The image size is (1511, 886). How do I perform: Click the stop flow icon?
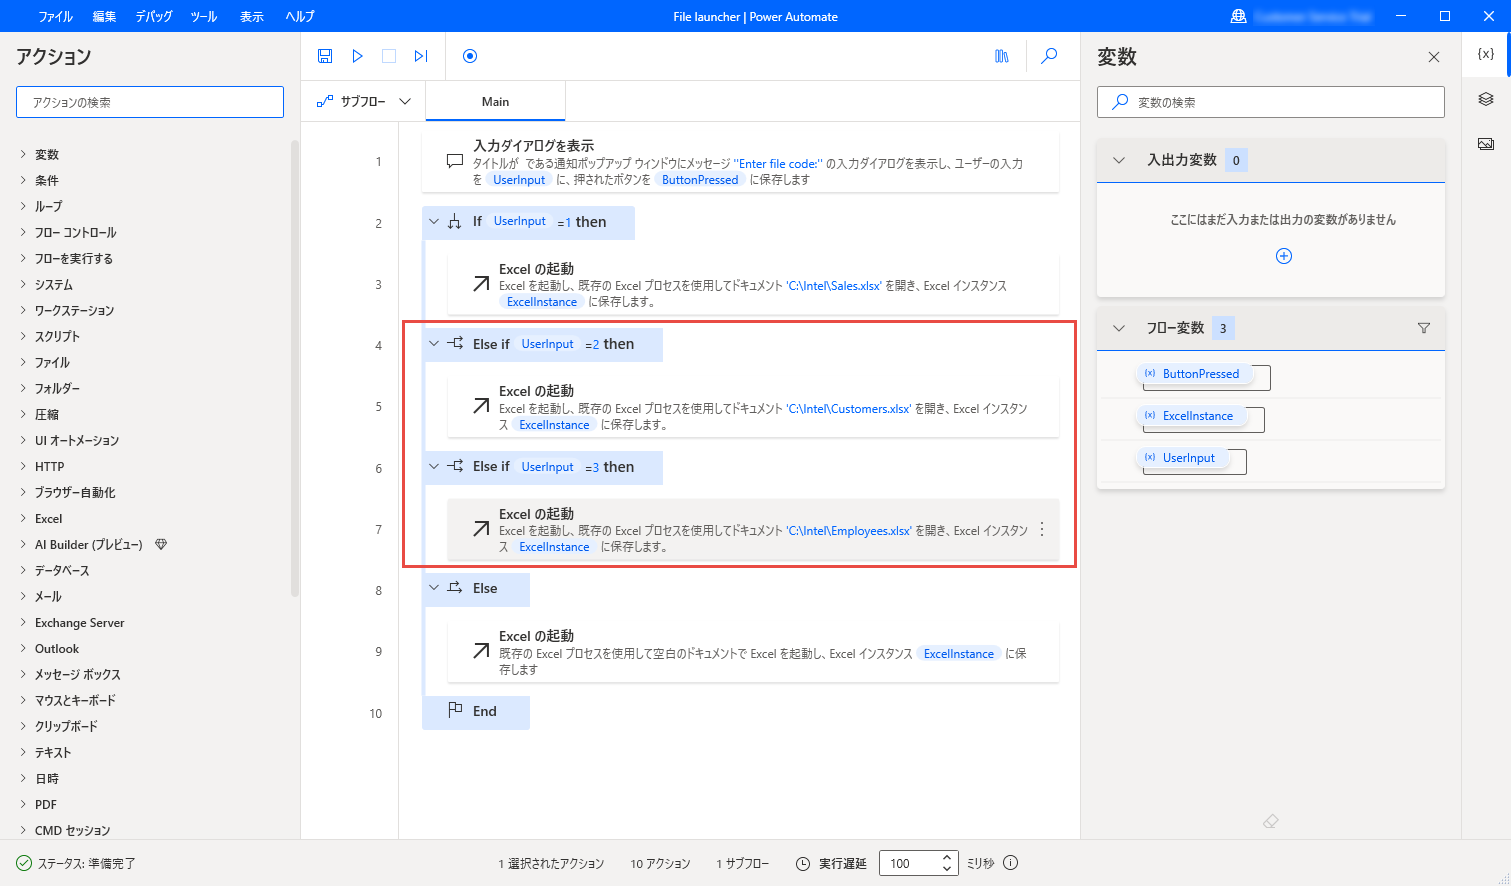(389, 56)
